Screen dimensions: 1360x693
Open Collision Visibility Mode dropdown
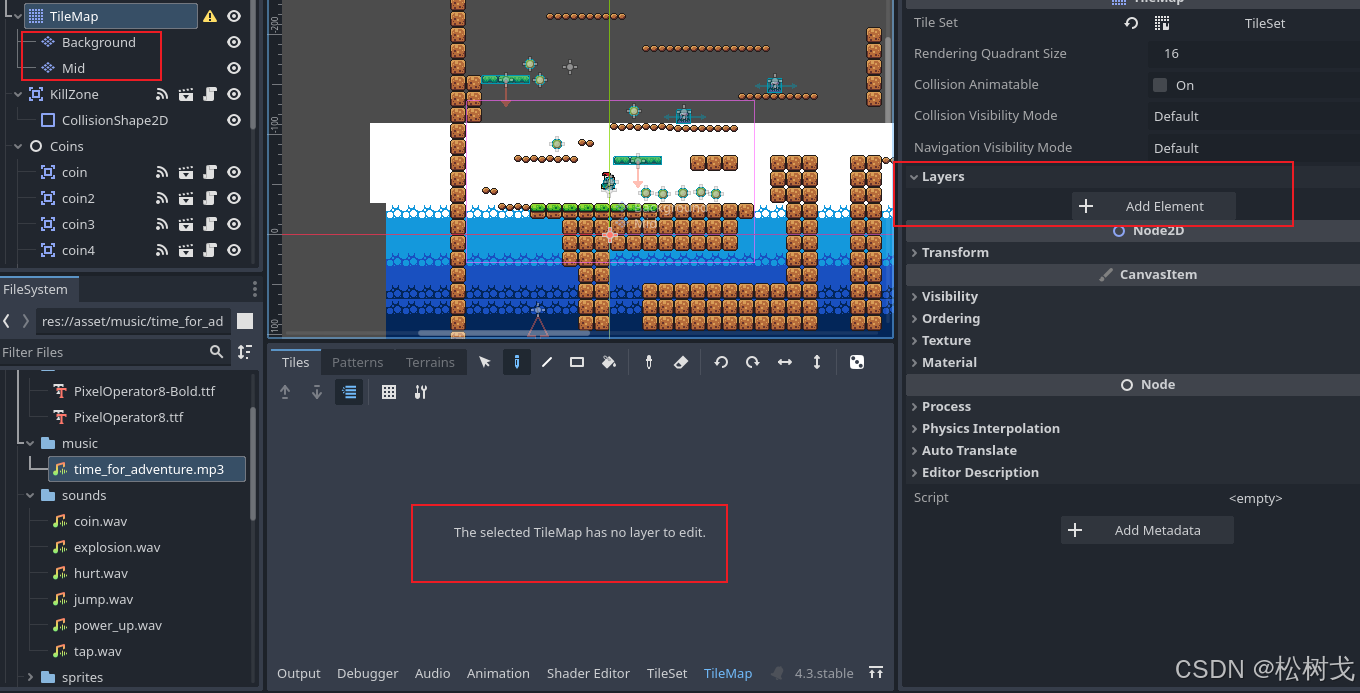tap(1253, 116)
